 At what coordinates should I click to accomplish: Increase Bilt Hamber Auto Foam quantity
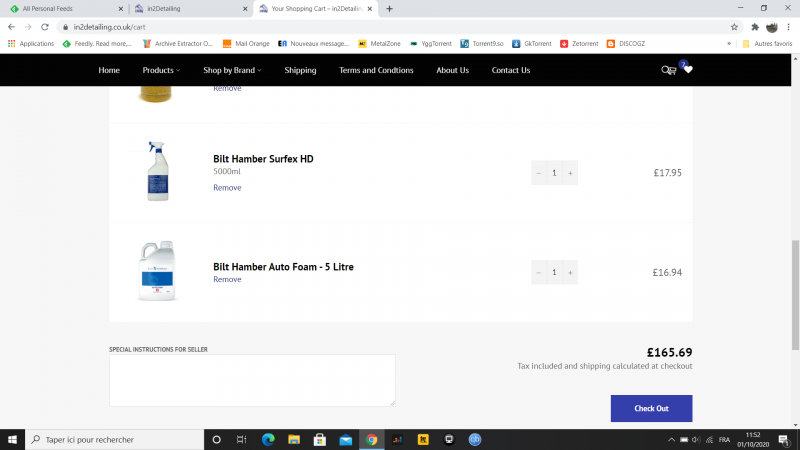570,272
